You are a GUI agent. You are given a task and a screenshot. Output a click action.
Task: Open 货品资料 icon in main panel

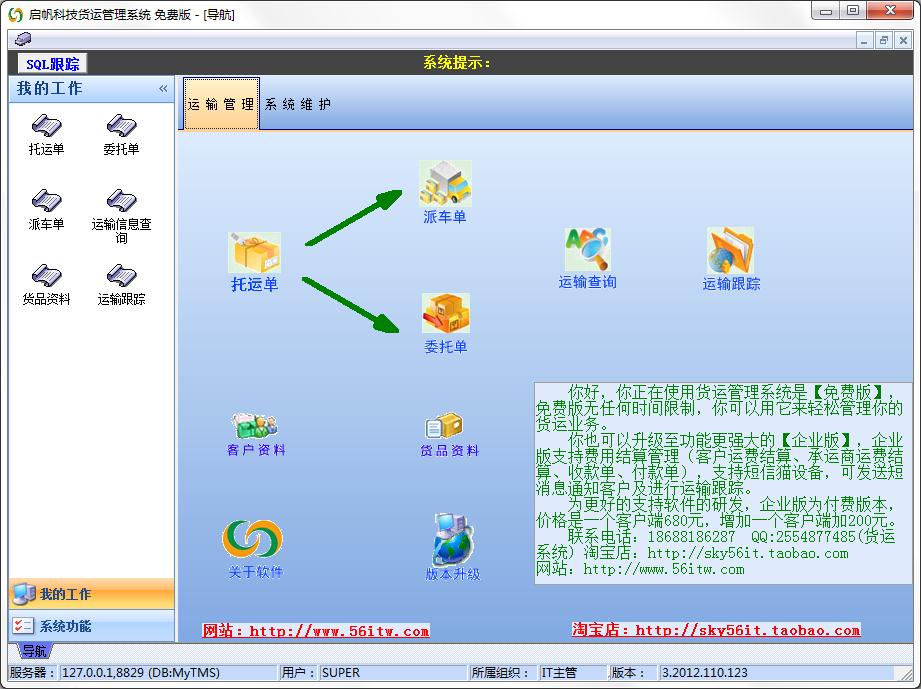[445, 425]
